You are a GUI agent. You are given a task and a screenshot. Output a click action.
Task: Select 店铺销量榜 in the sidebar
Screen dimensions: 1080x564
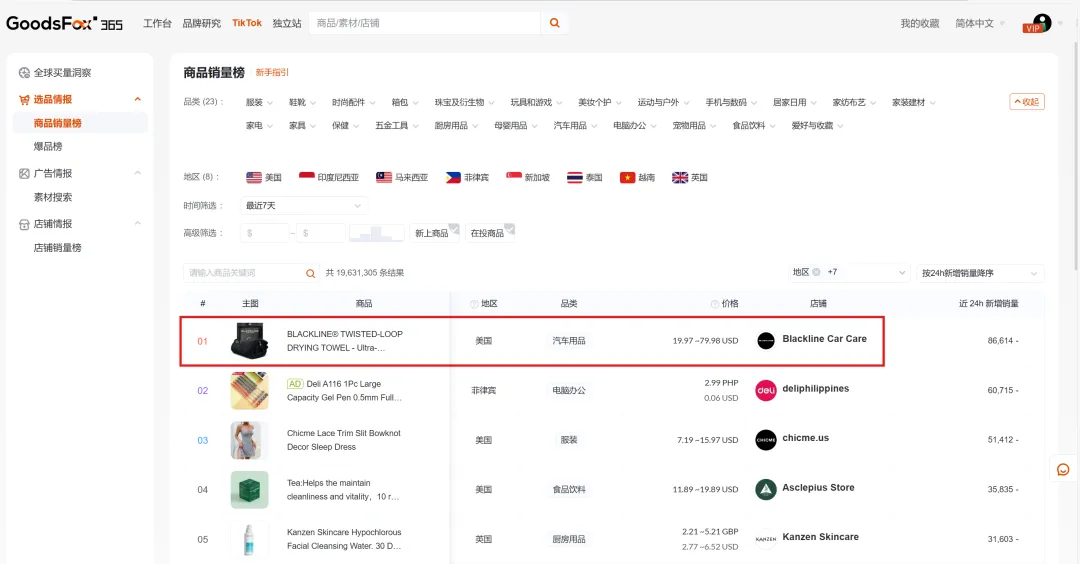[x=58, y=248]
